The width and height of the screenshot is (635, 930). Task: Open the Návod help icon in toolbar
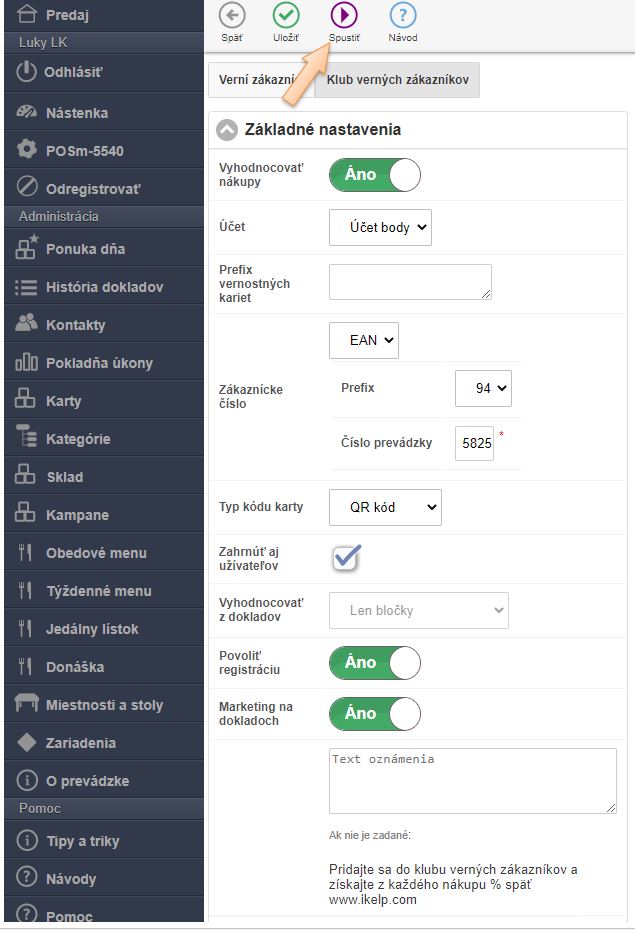click(x=402, y=15)
